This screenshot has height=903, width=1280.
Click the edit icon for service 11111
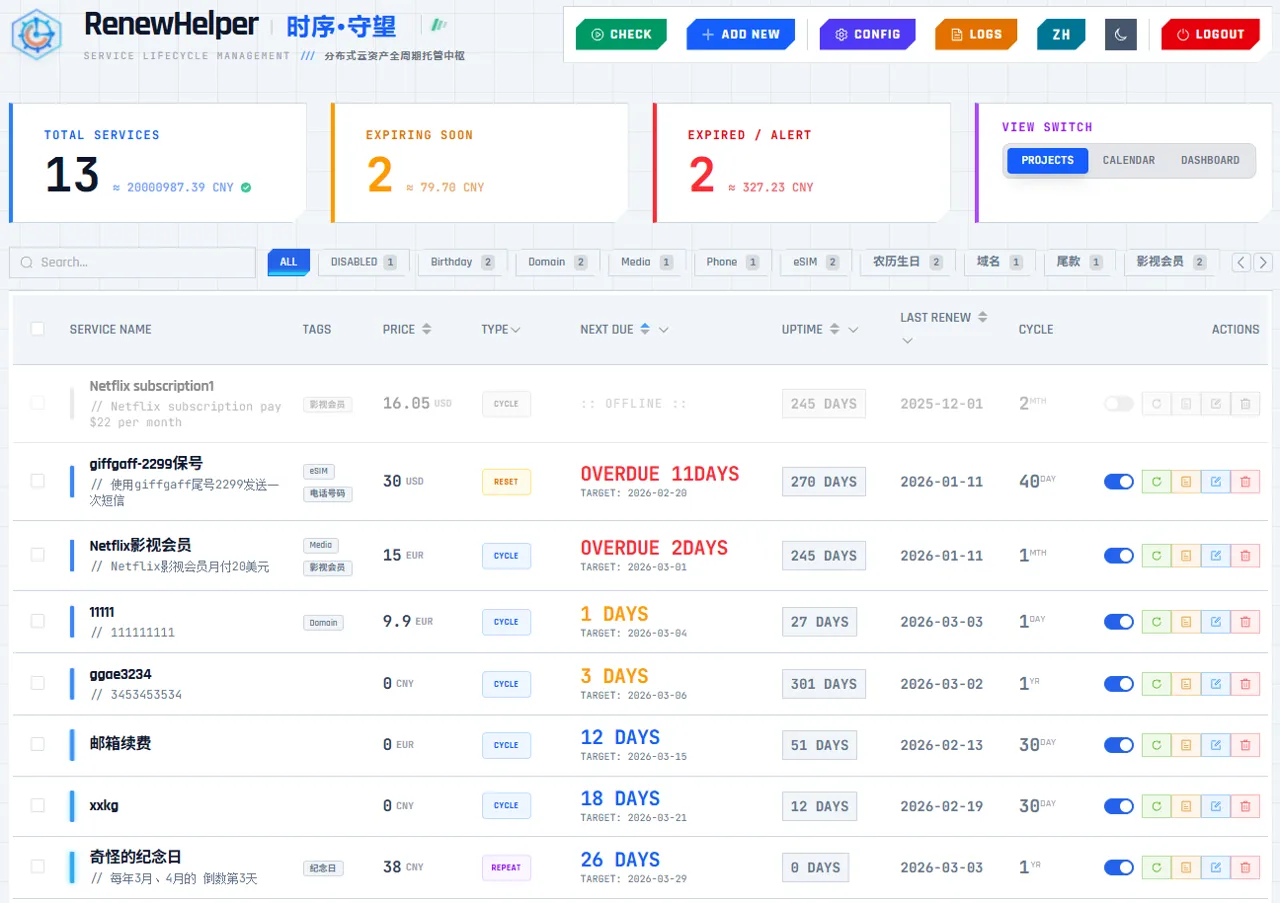pyautogui.click(x=1215, y=621)
